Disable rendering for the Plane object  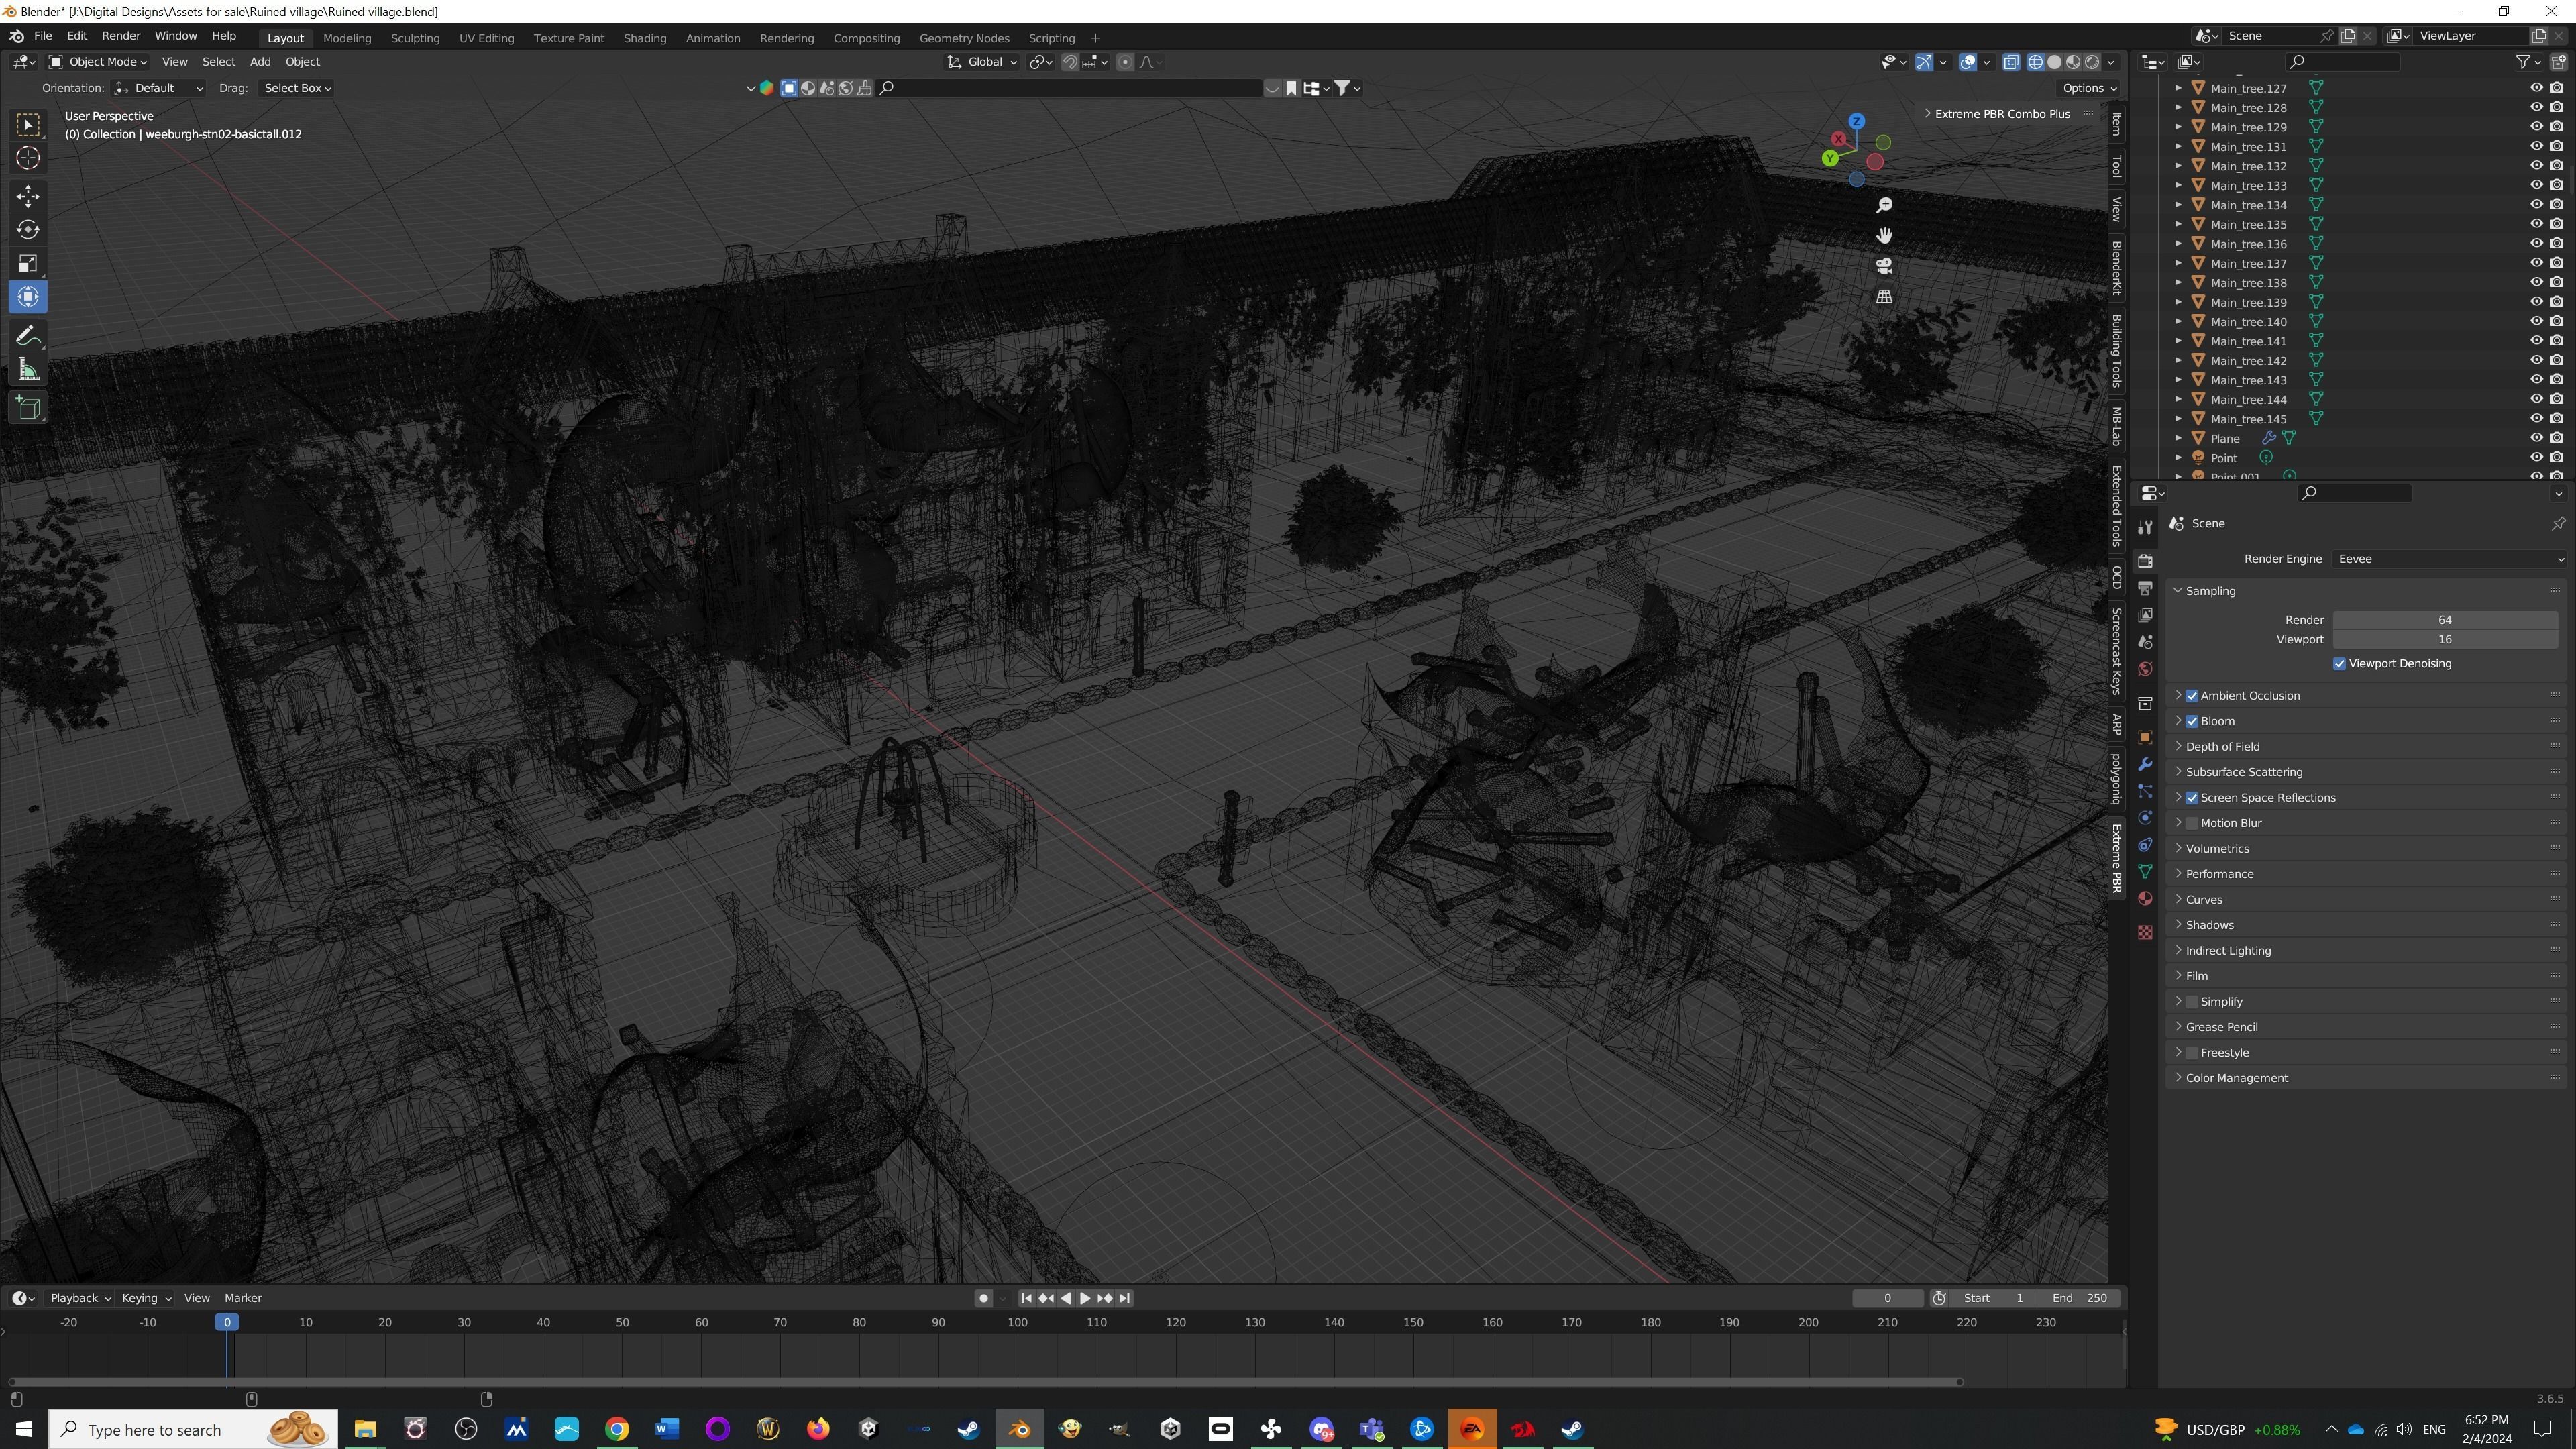(2557, 438)
